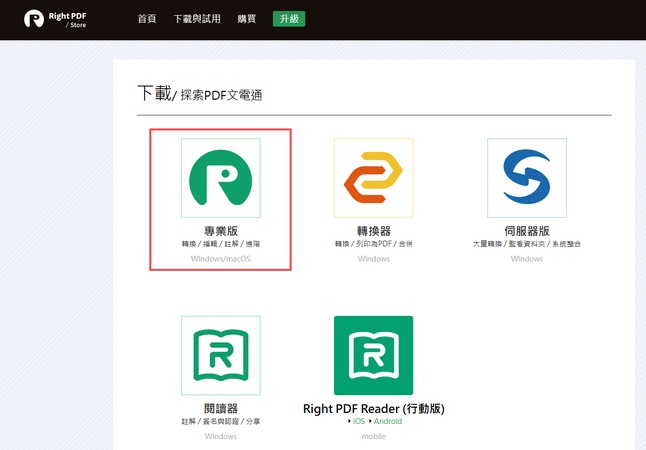The width and height of the screenshot is (646, 450).
Task: Click the 閱讀器 open-book logo icon
Action: pos(221,355)
